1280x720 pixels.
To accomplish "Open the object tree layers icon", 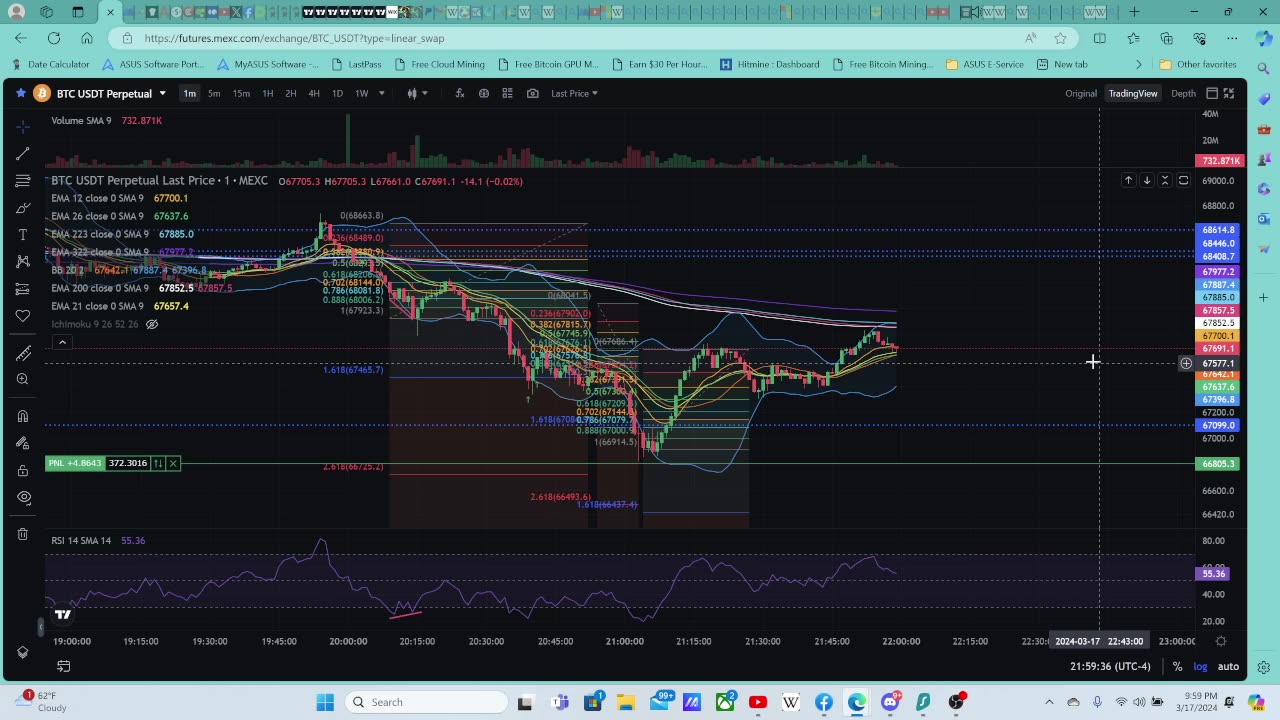I will (x=23, y=652).
